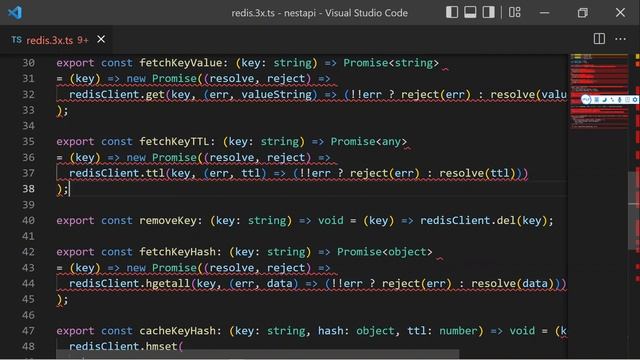Viewport: 640px width, 360px height.
Task: Click 'redisClient.get' on line 32
Action: (x=117, y=95)
